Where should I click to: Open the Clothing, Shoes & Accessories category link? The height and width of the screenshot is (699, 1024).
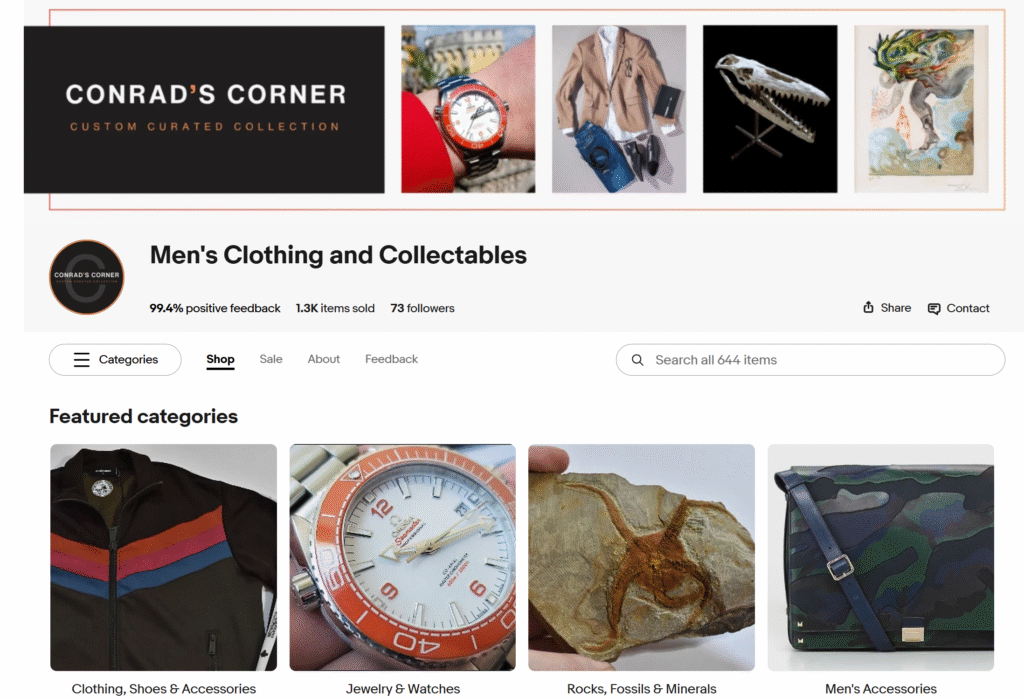coord(164,689)
